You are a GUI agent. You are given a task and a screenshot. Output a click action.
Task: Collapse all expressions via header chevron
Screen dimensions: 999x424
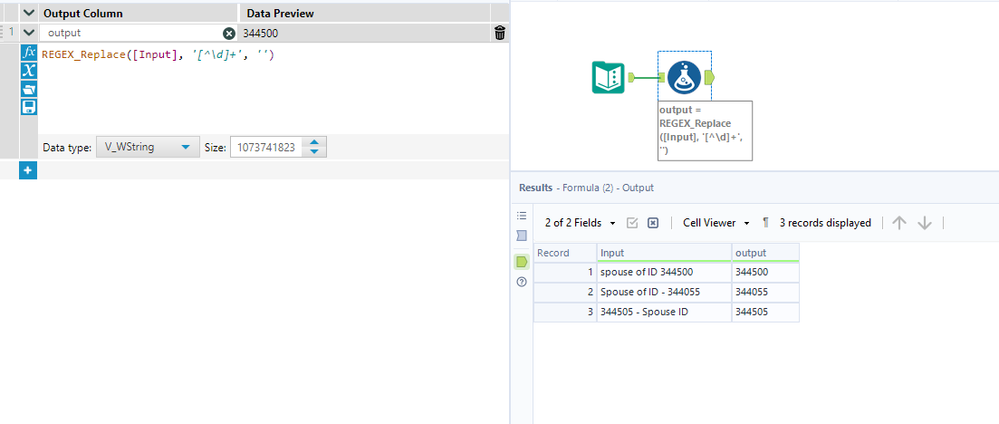tap(29, 13)
